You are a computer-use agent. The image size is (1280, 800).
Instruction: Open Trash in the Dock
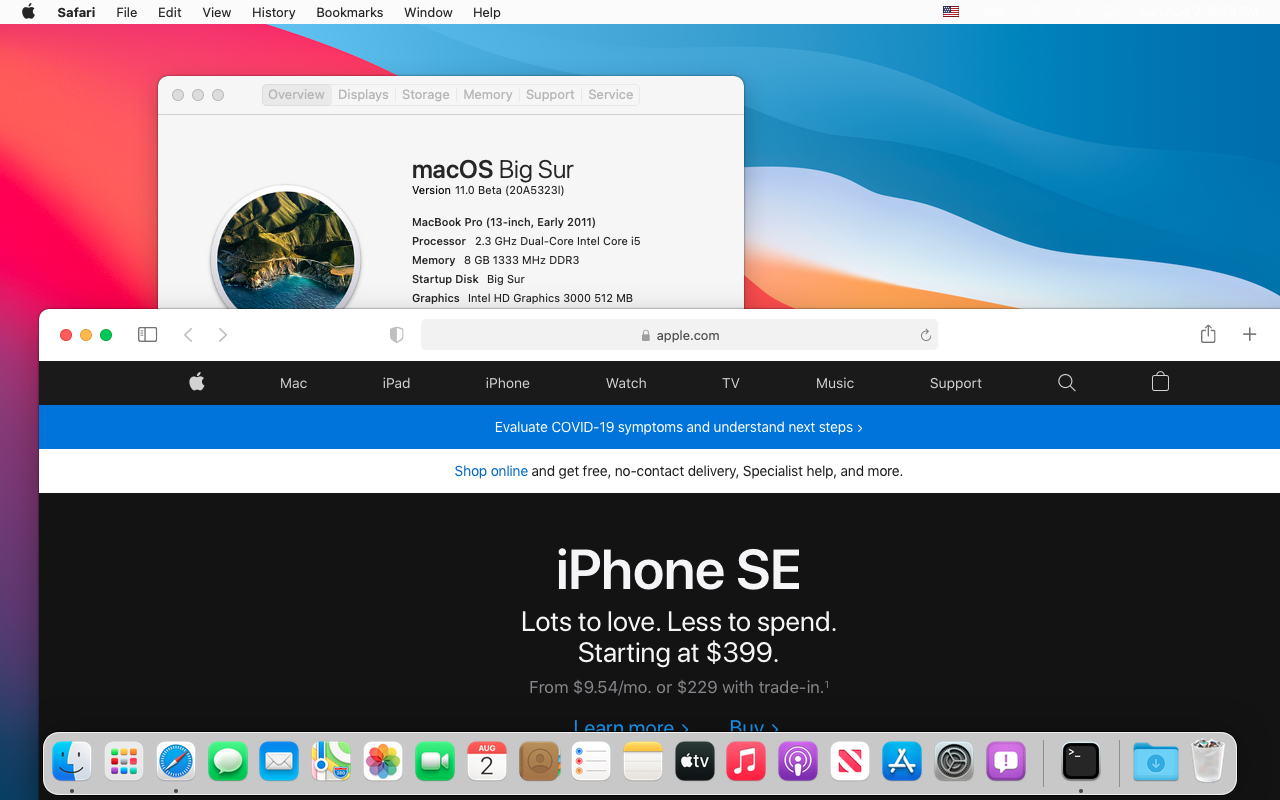tap(1208, 762)
